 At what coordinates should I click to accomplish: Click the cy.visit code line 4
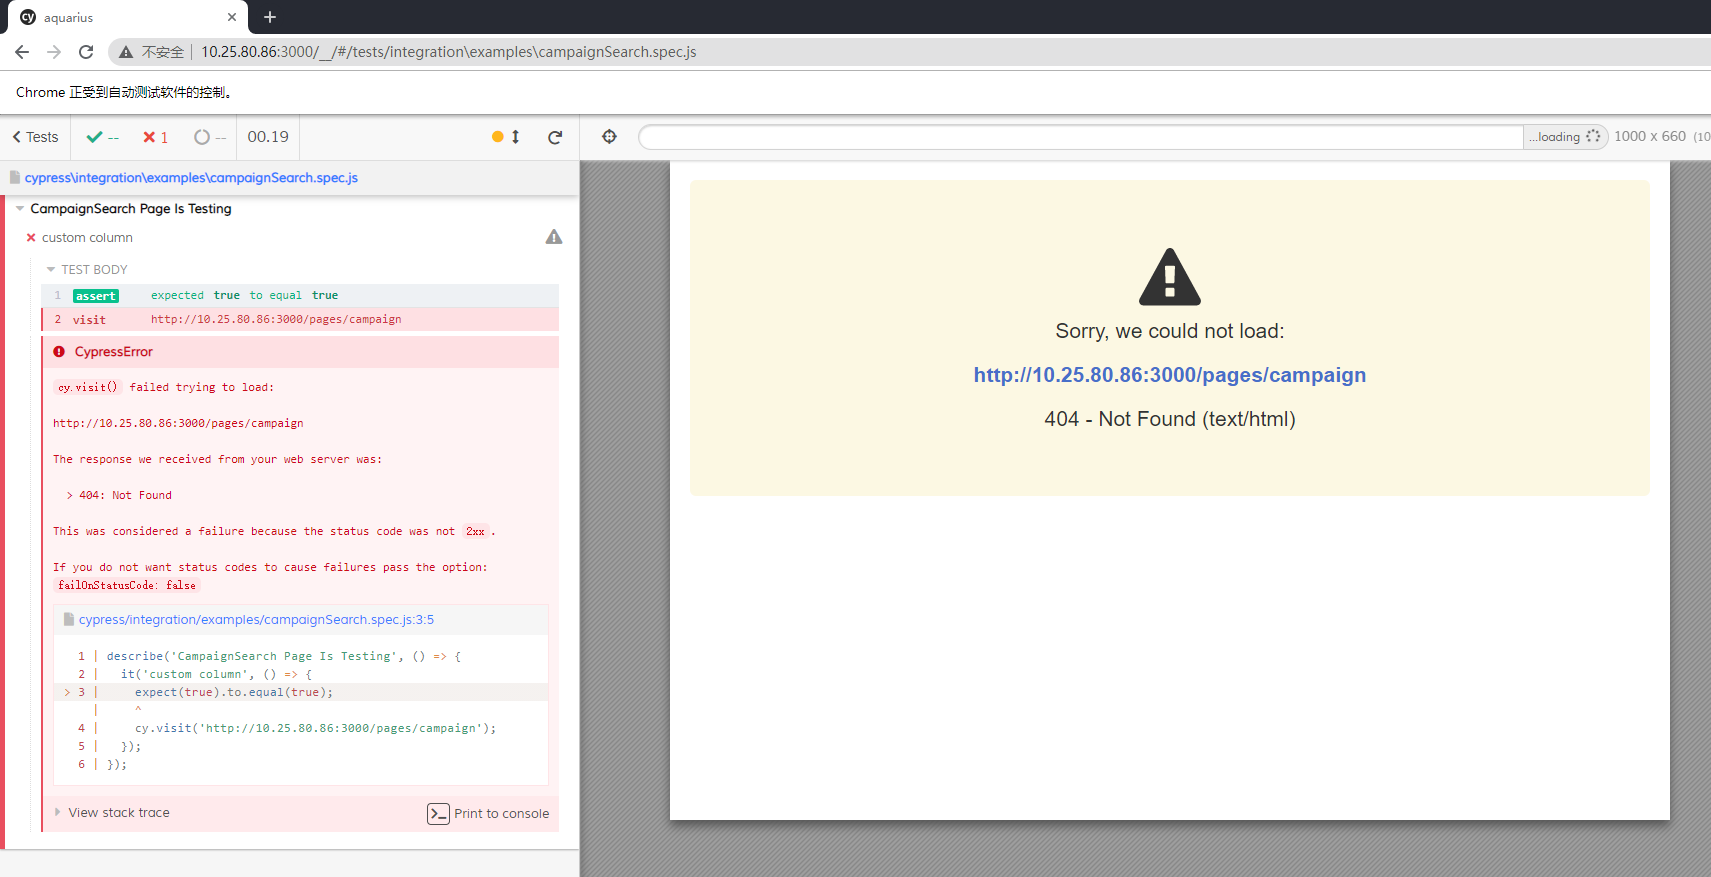tap(316, 728)
